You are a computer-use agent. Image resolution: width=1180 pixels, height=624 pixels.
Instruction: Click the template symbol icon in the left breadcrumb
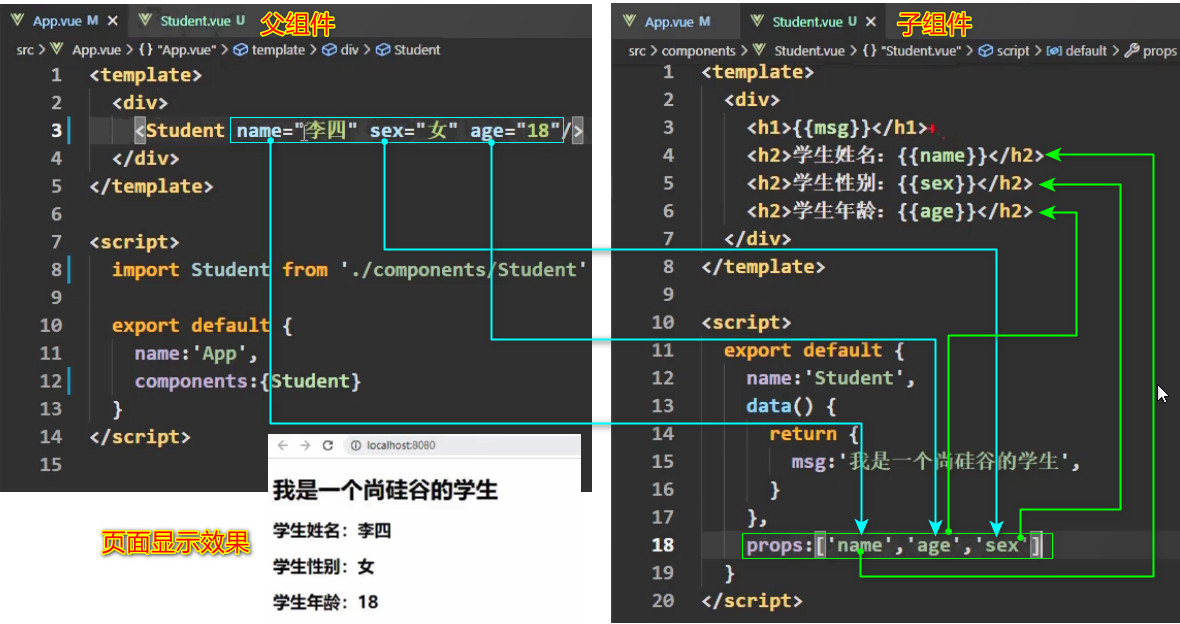click(239, 49)
